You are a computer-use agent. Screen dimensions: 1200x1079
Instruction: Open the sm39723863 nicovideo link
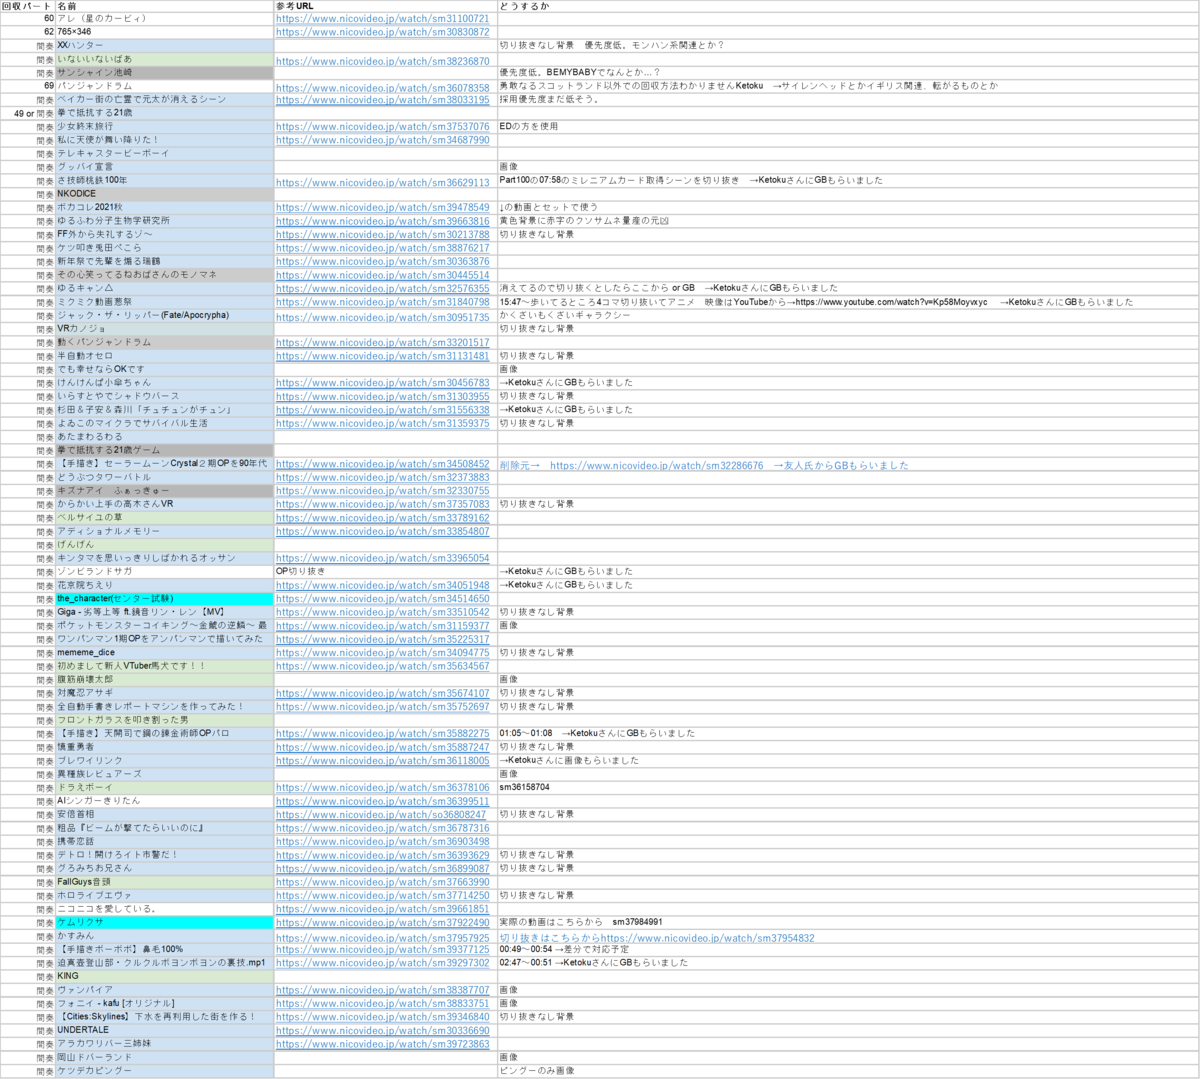[383, 1044]
